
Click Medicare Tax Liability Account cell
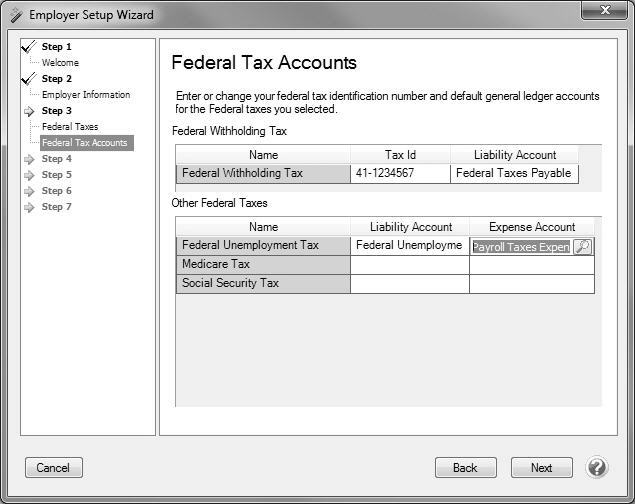point(409,265)
